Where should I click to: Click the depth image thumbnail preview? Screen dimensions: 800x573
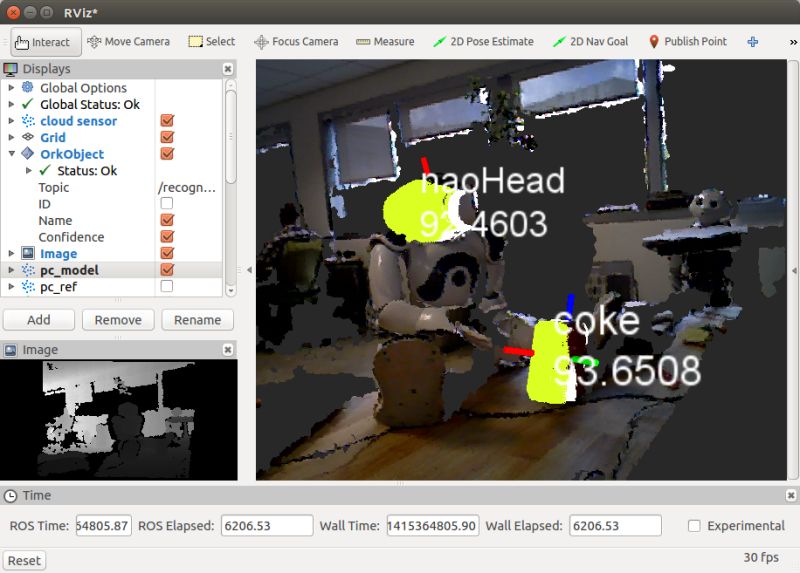[118, 420]
